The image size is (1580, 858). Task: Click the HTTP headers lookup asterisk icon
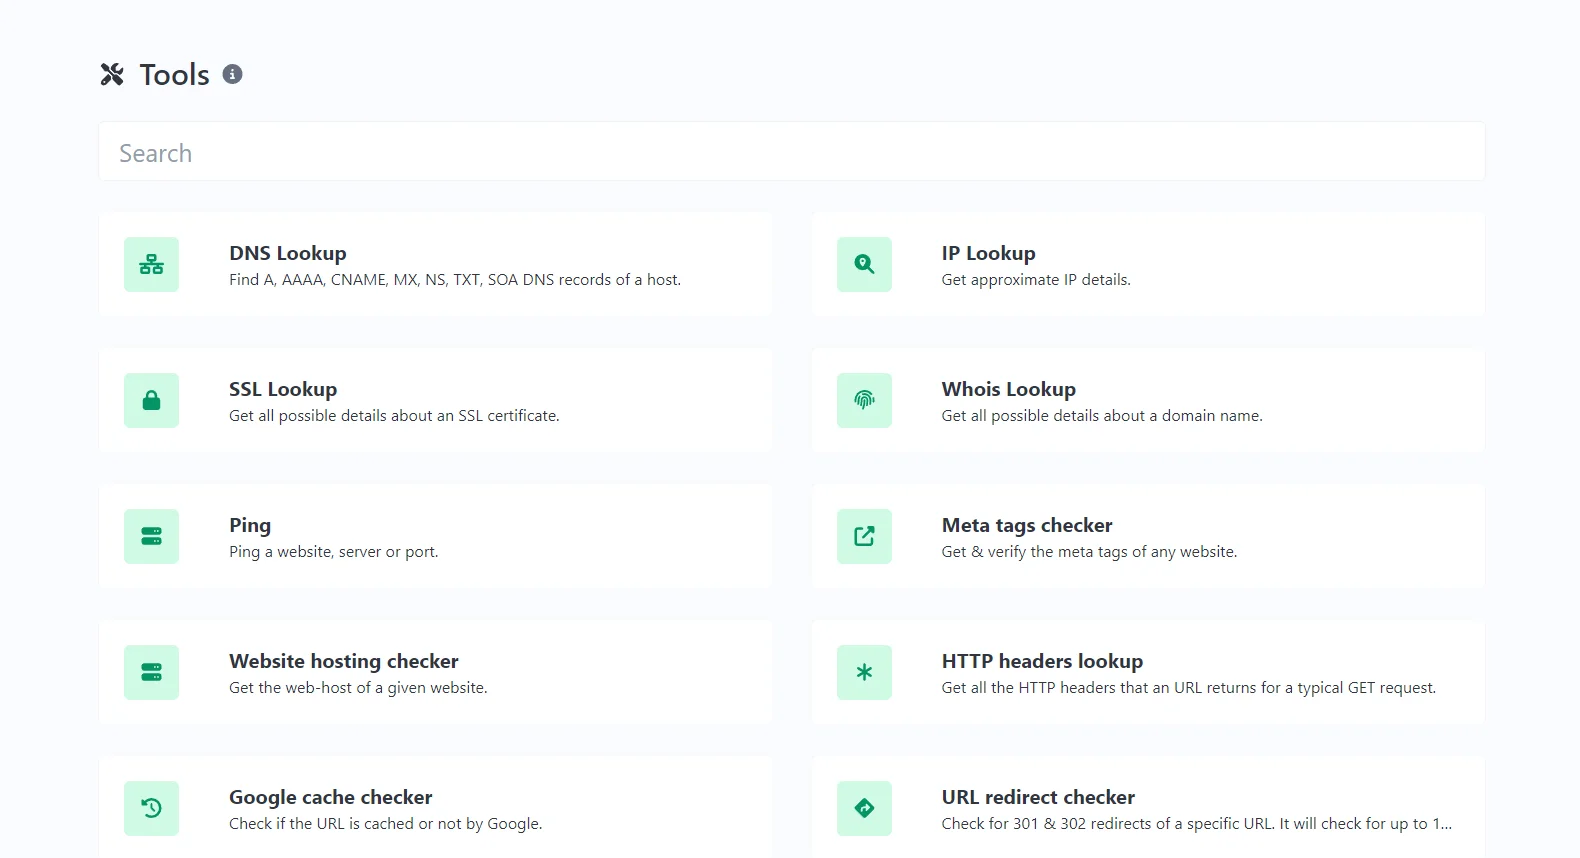pos(864,672)
